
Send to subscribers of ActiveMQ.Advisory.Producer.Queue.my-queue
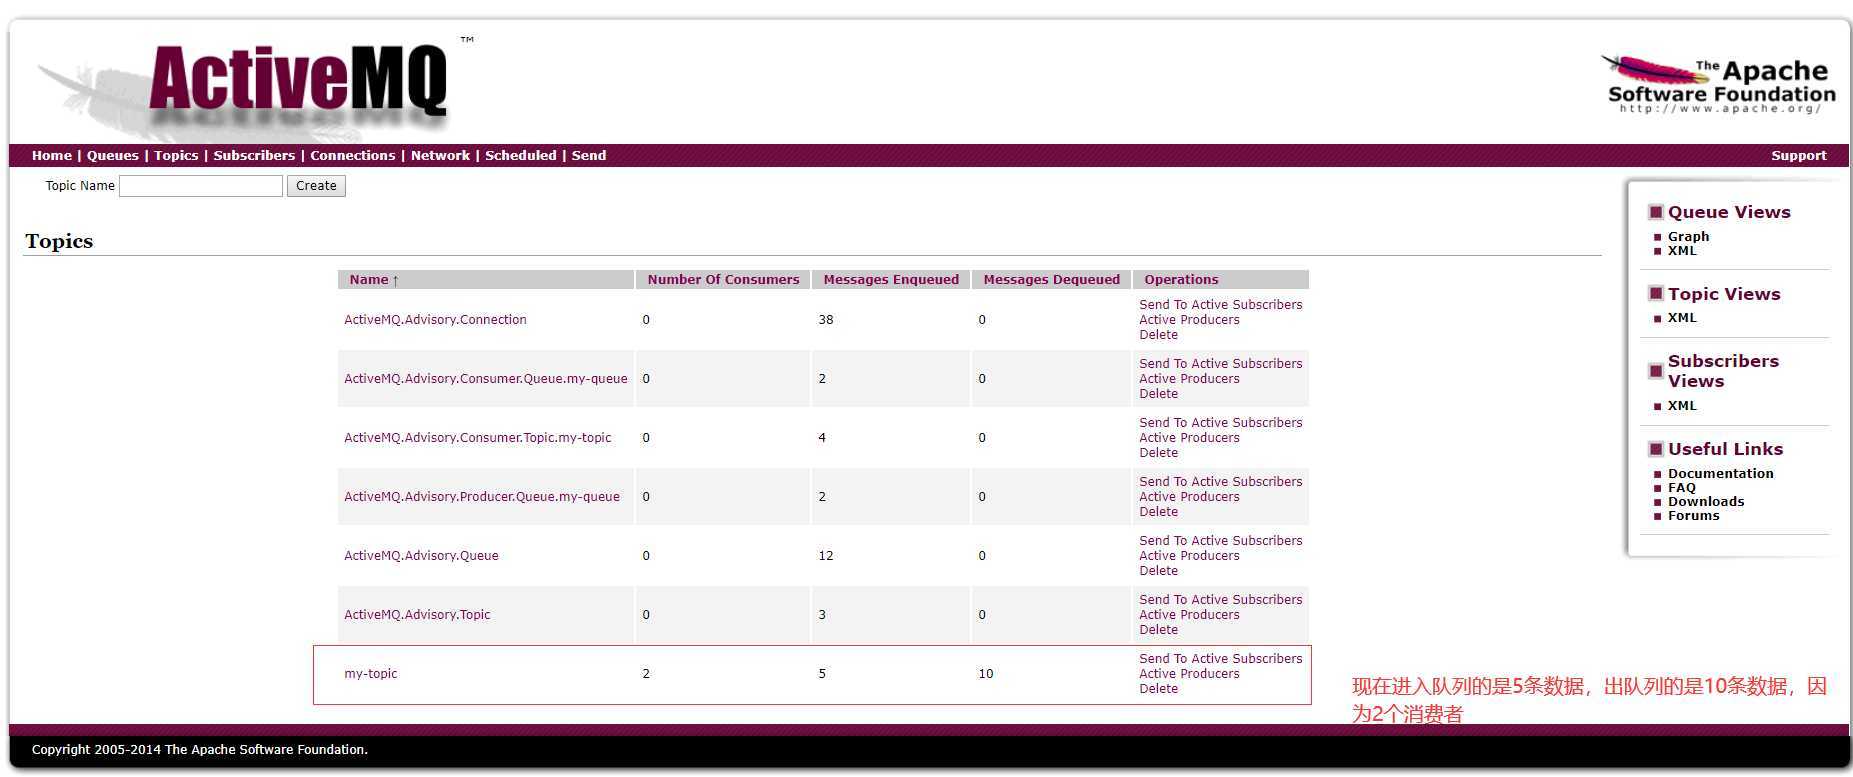coord(1220,482)
